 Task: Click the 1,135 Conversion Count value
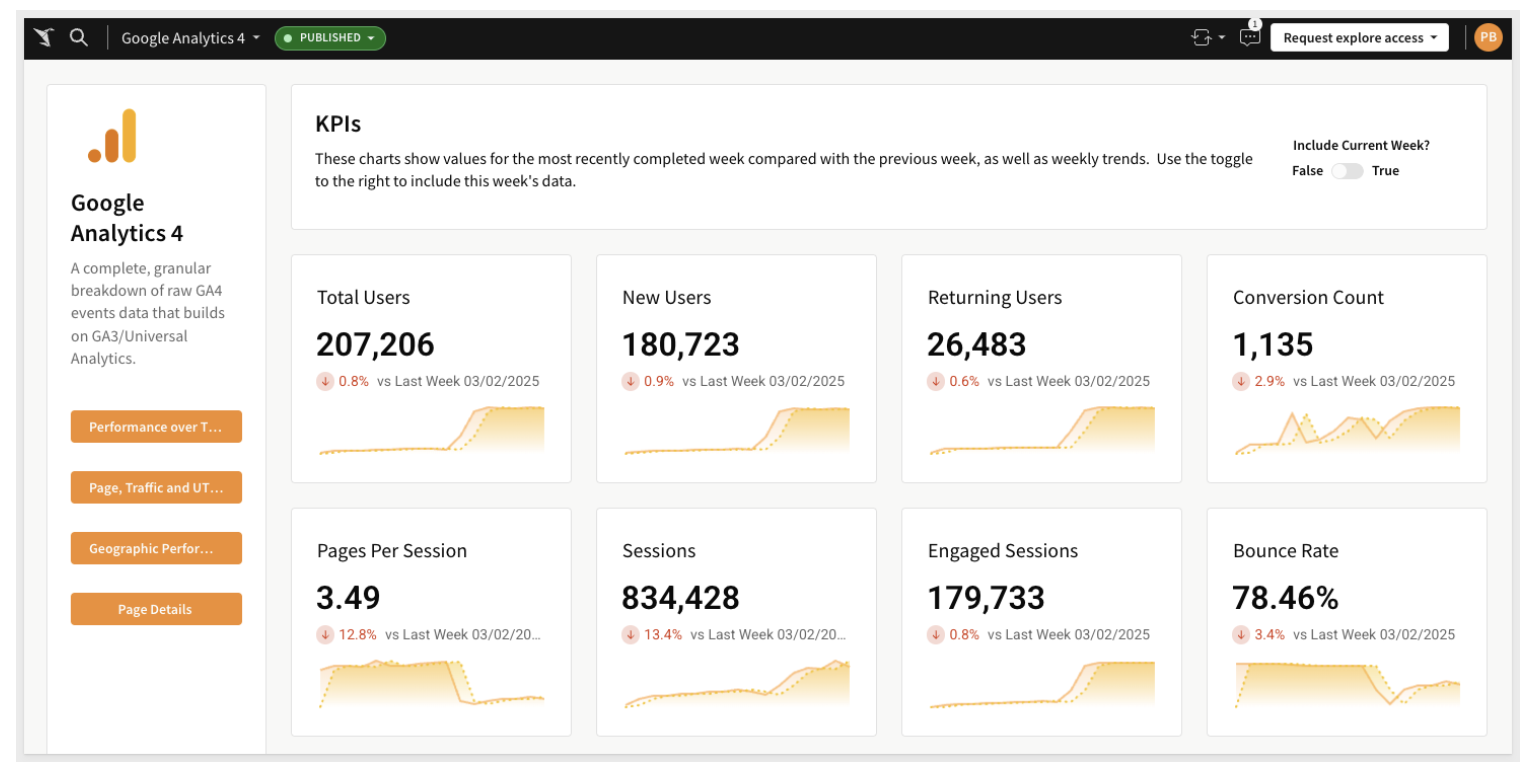[x=1273, y=344]
